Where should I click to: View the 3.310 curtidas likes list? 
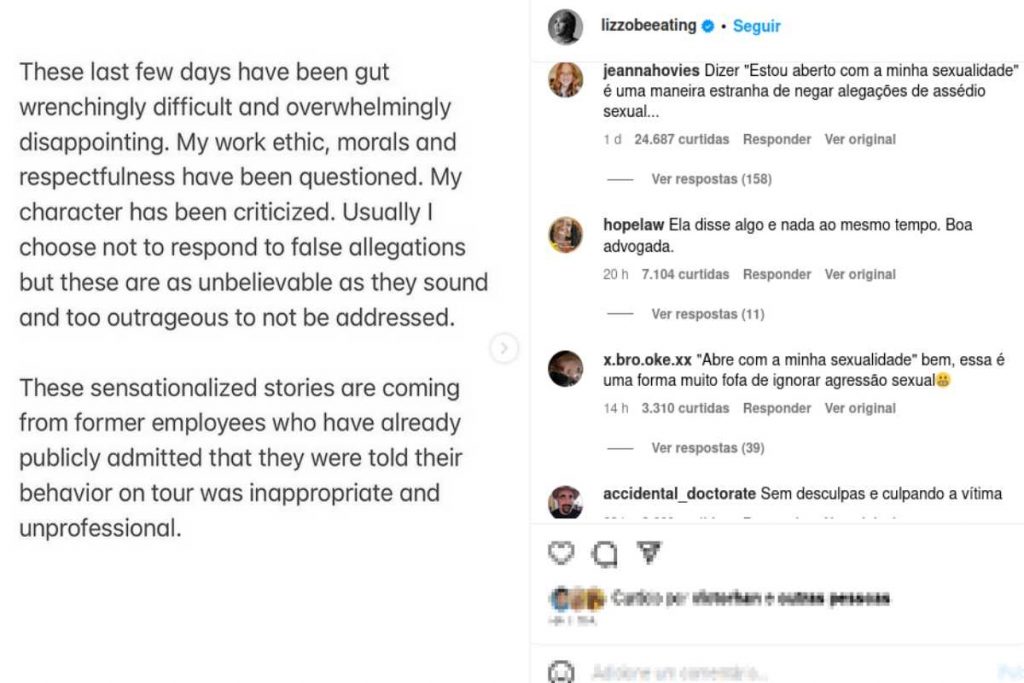tap(685, 408)
